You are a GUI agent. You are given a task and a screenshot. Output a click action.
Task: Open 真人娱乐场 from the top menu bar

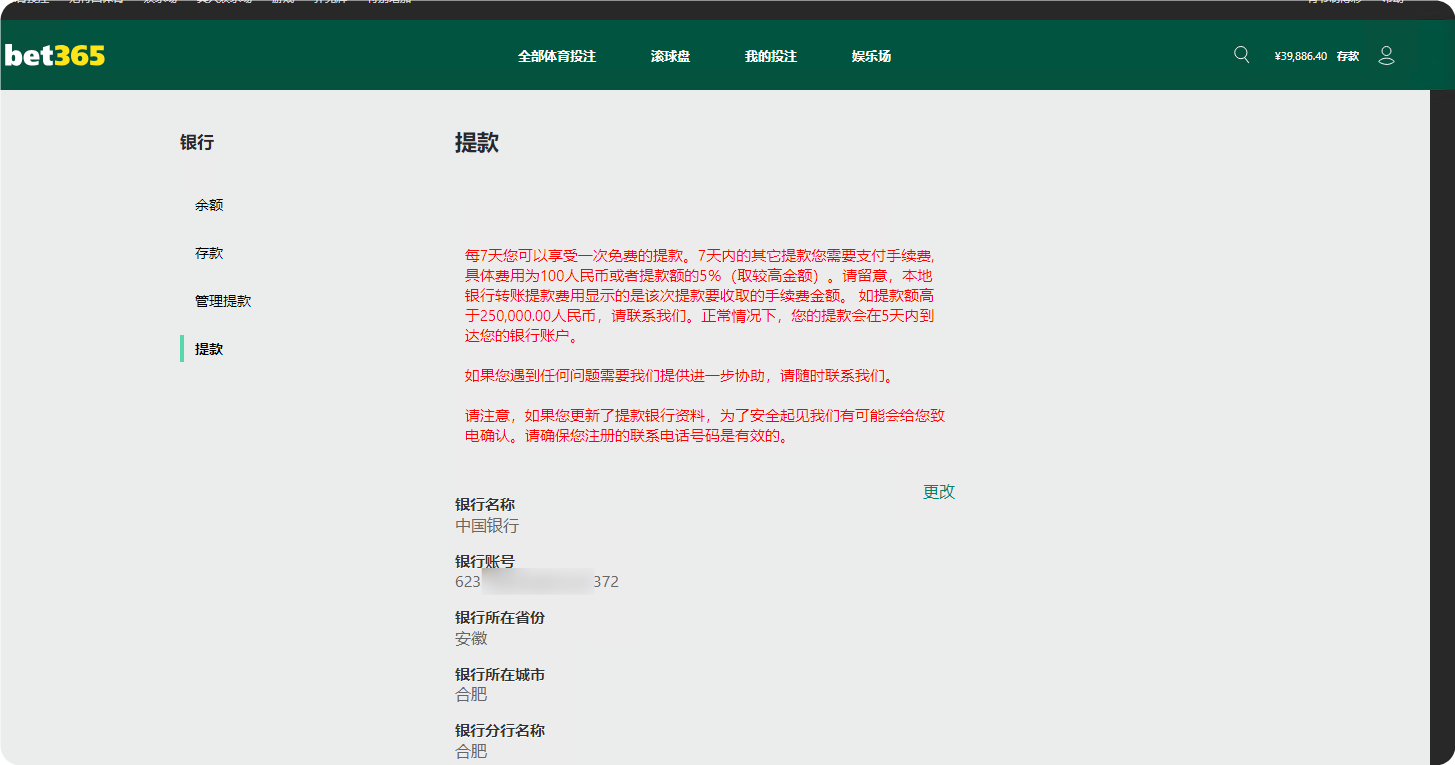point(226,5)
